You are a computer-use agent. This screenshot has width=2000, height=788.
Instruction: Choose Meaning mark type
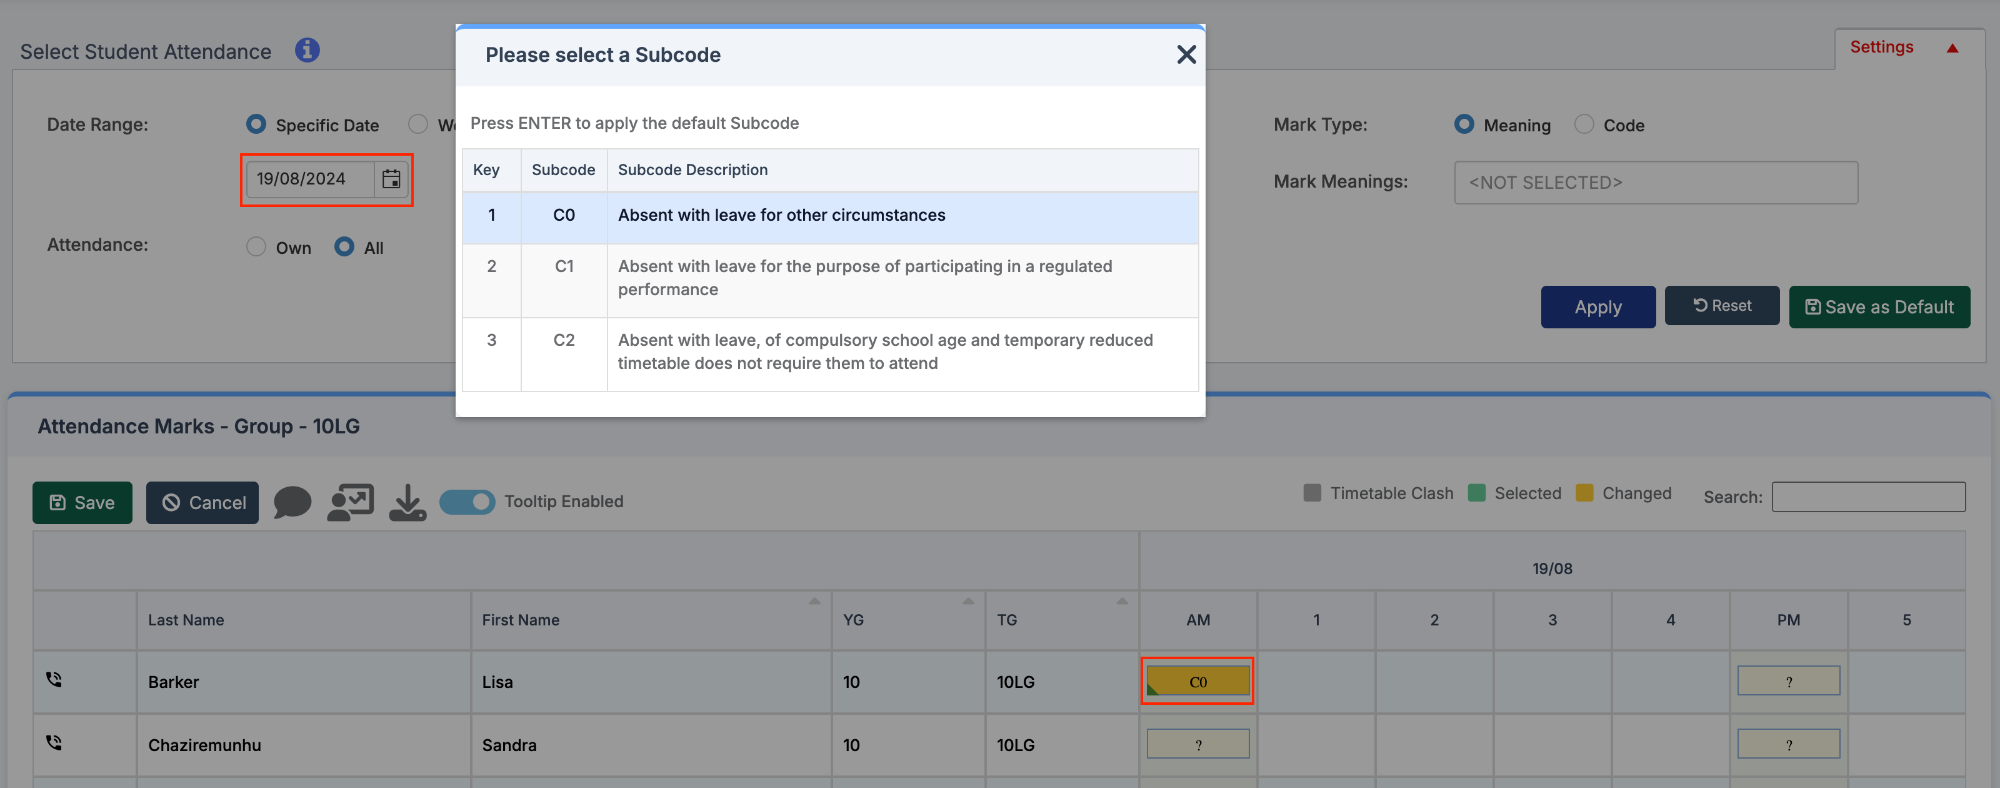click(x=1464, y=124)
